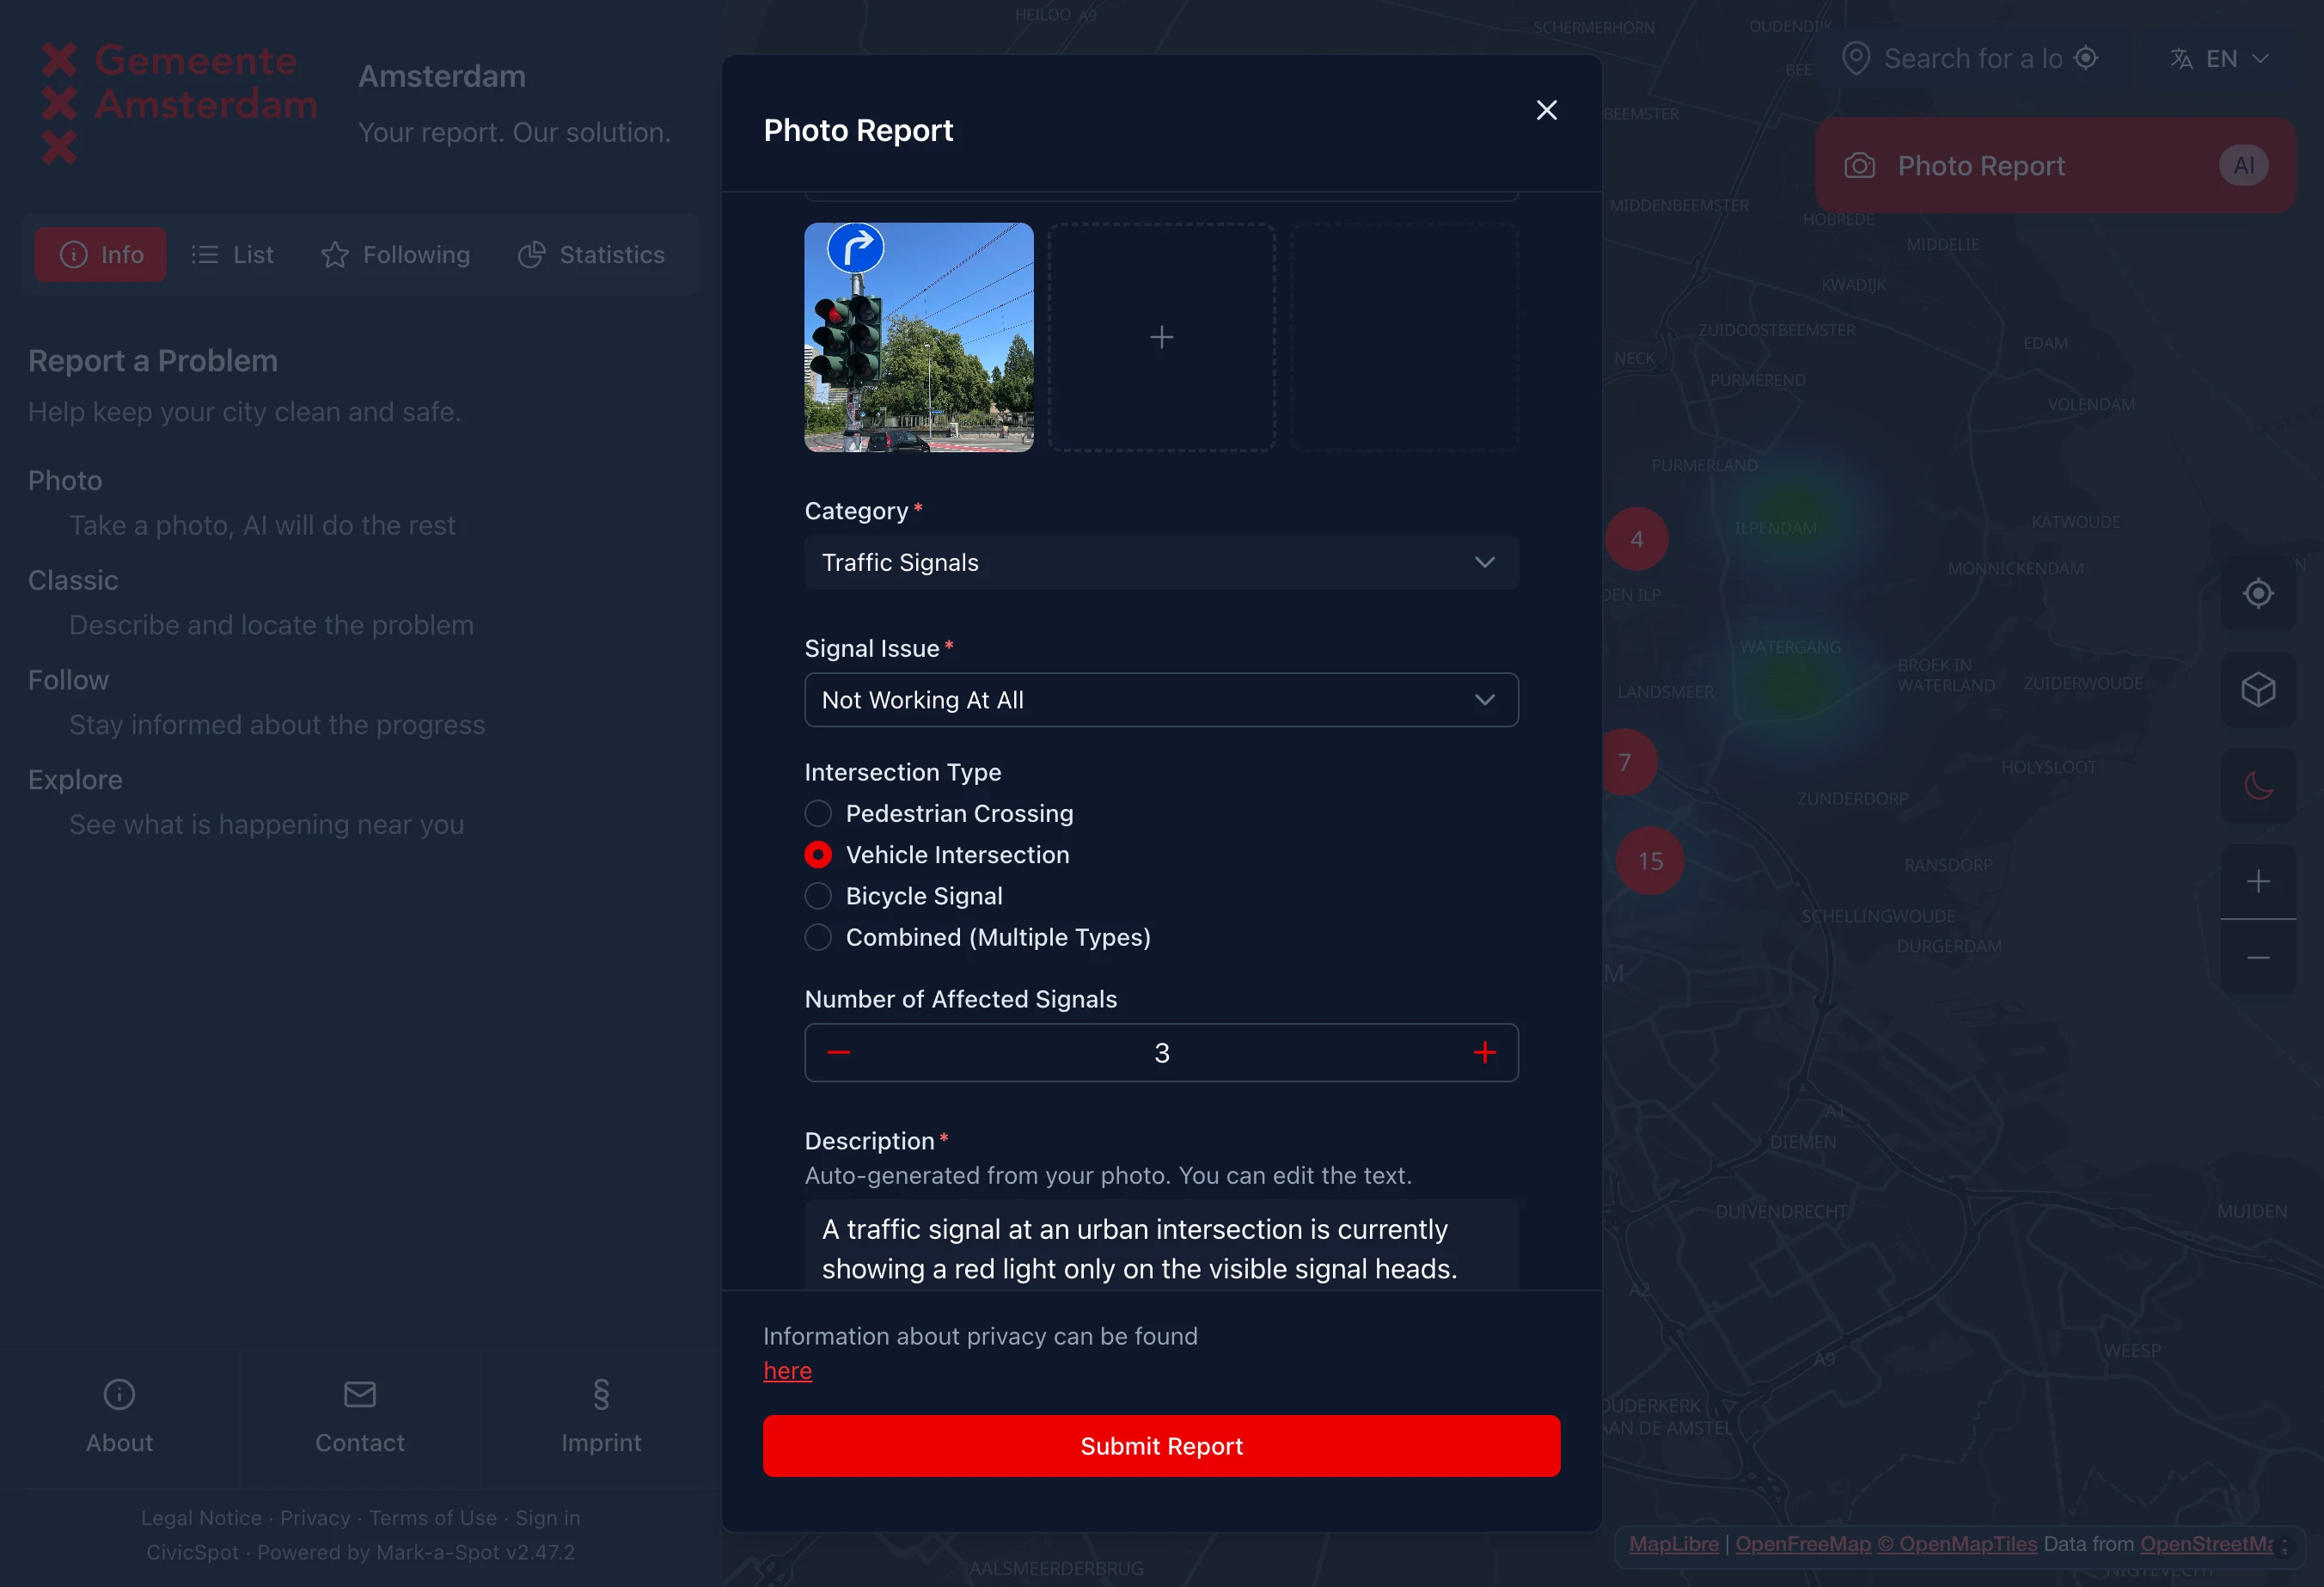Select Combined (Multiple Types)

pyautogui.click(x=818, y=937)
